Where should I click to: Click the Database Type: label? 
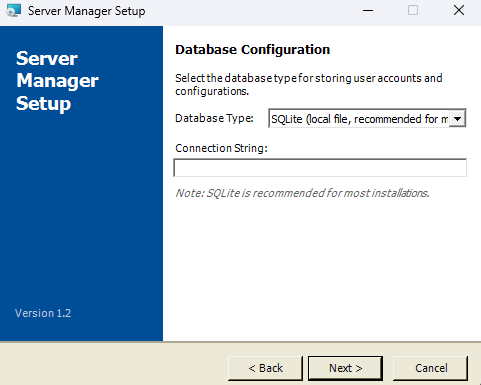click(214, 118)
